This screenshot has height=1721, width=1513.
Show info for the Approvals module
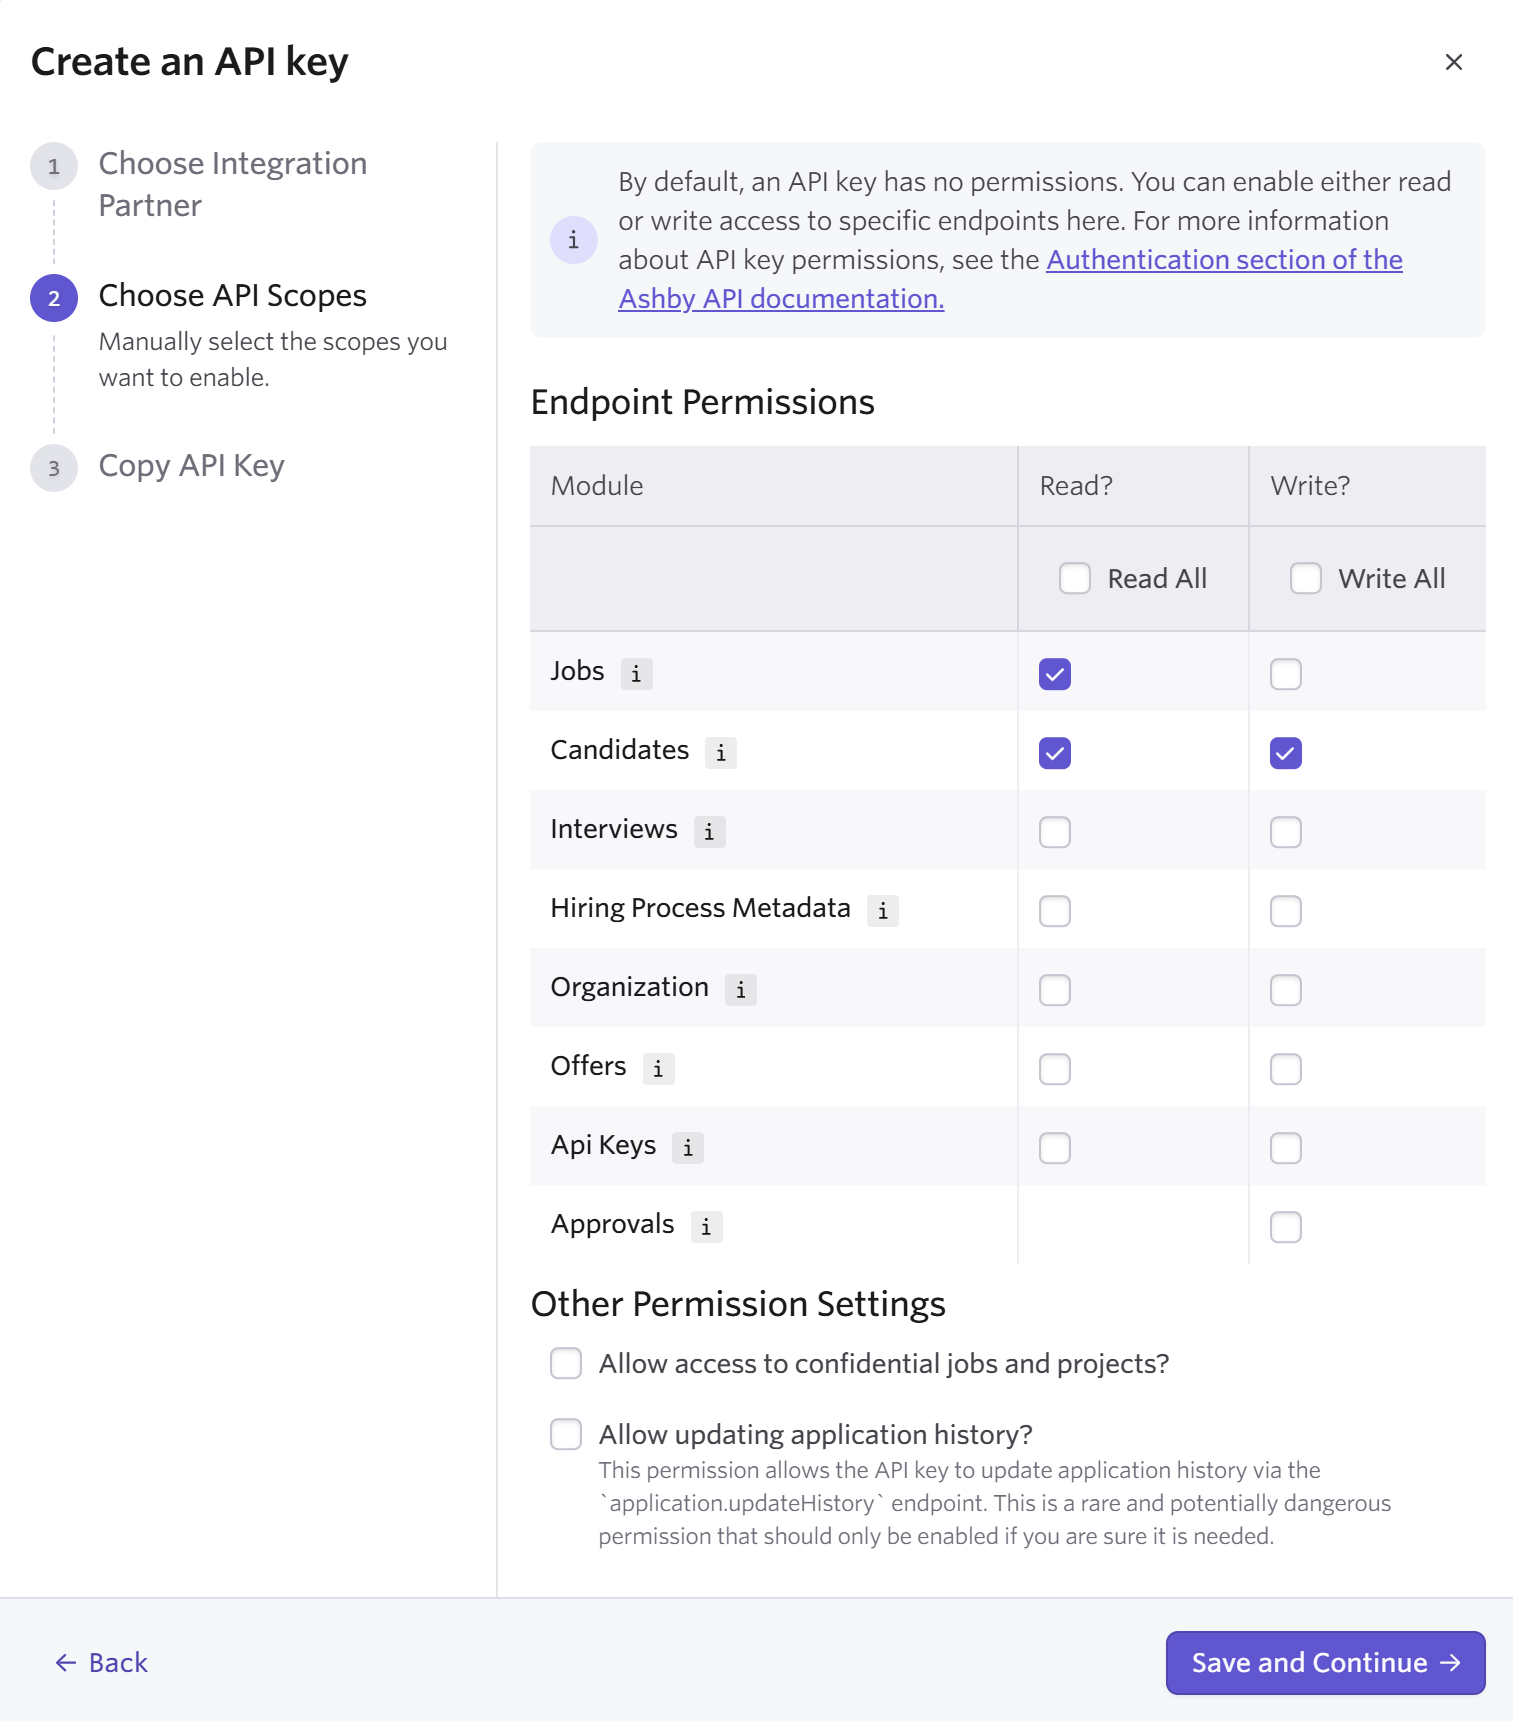[x=706, y=1227]
